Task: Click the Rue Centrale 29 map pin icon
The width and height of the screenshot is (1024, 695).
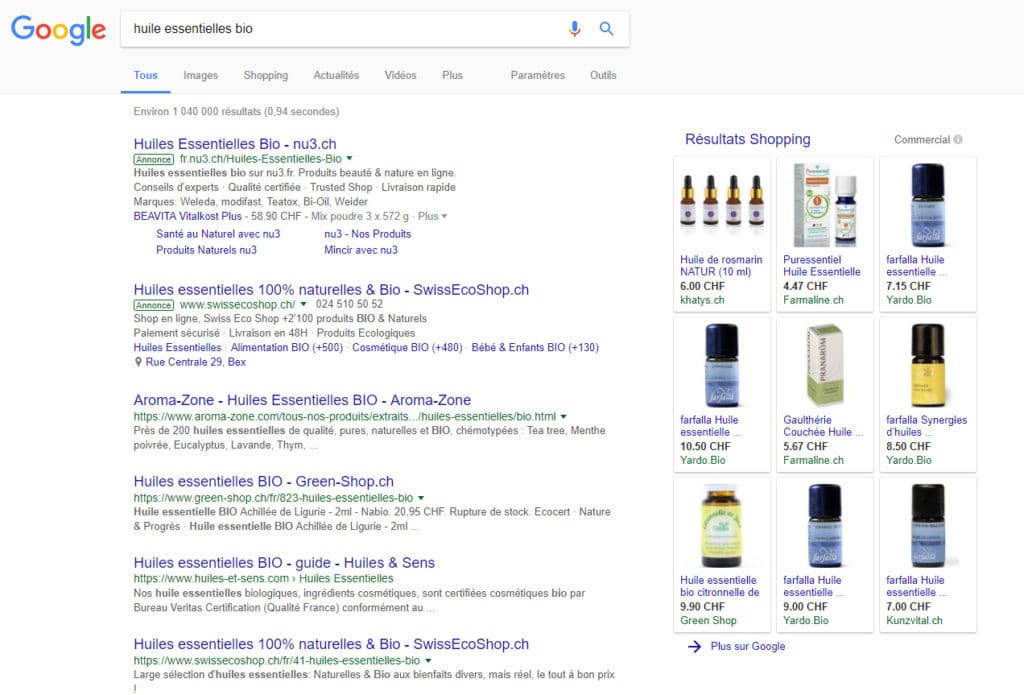Action: click(138, 362)
